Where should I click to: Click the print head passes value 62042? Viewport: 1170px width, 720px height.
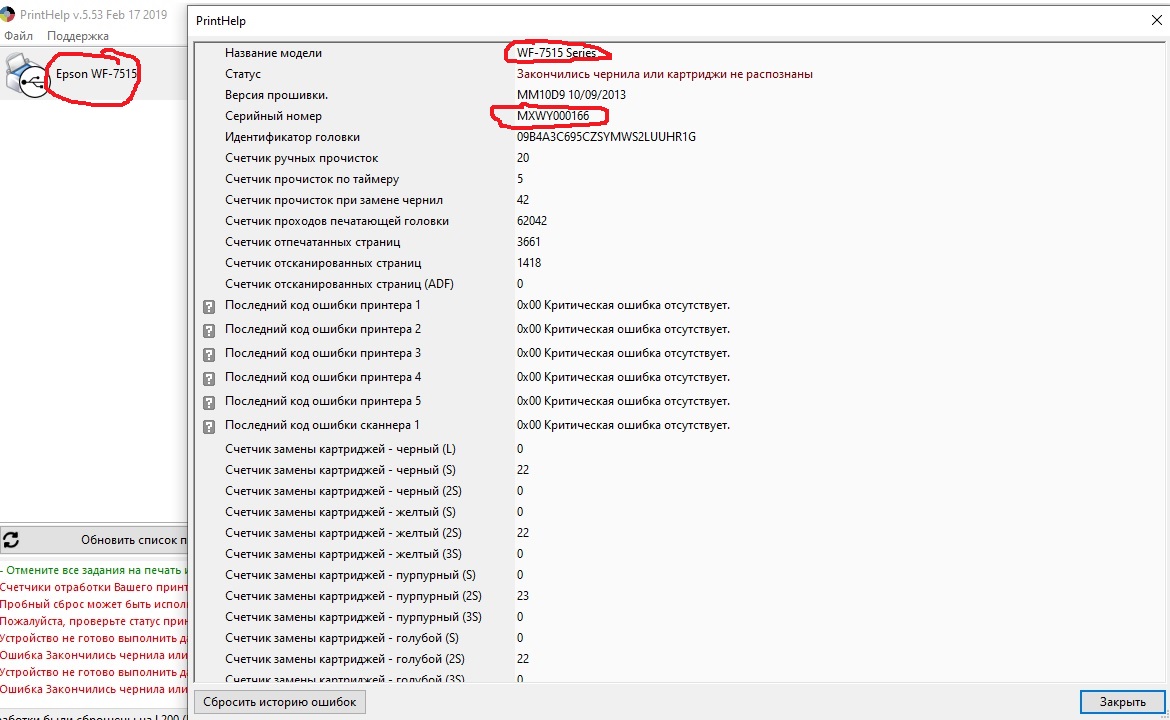coord(531,221)
